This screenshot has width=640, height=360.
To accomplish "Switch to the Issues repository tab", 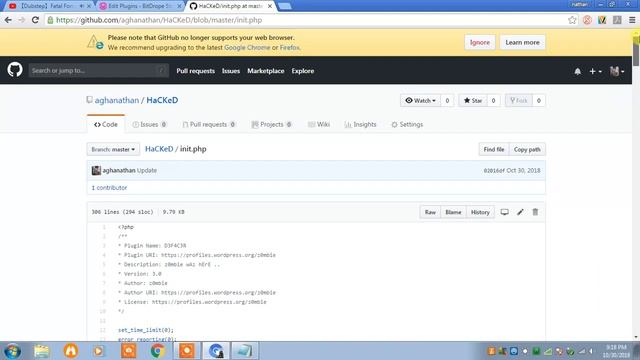I will pyautogui.click(x=149, y=124).
